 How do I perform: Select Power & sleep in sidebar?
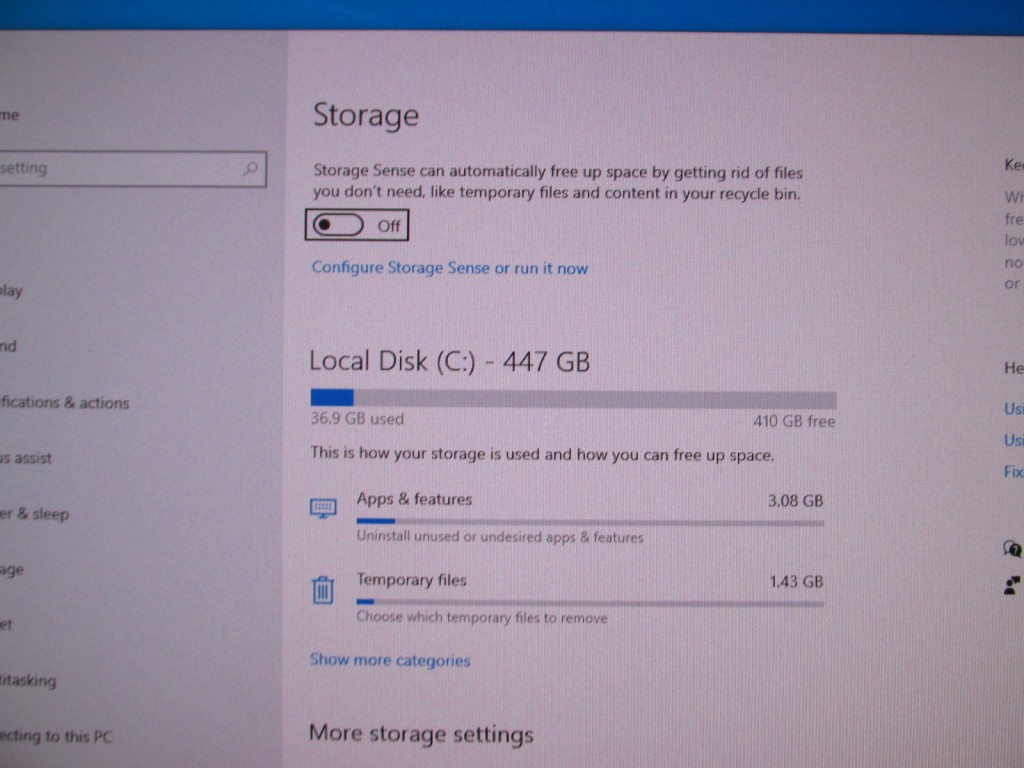point(34,514)
